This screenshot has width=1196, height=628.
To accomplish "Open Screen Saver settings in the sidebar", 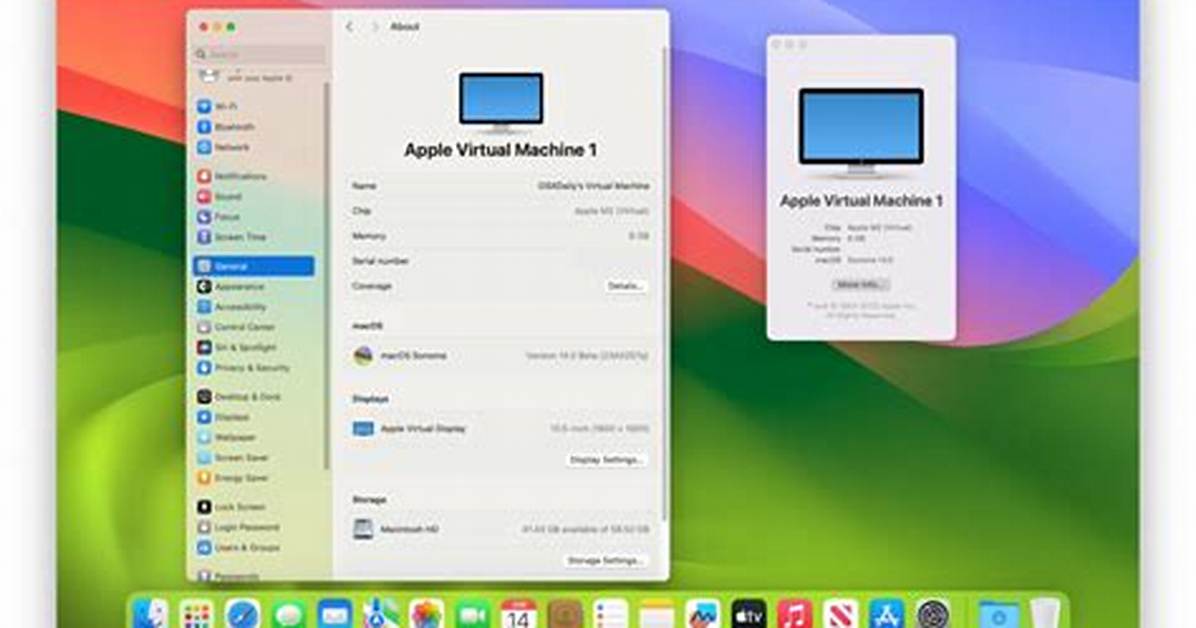I will (233, 458).
